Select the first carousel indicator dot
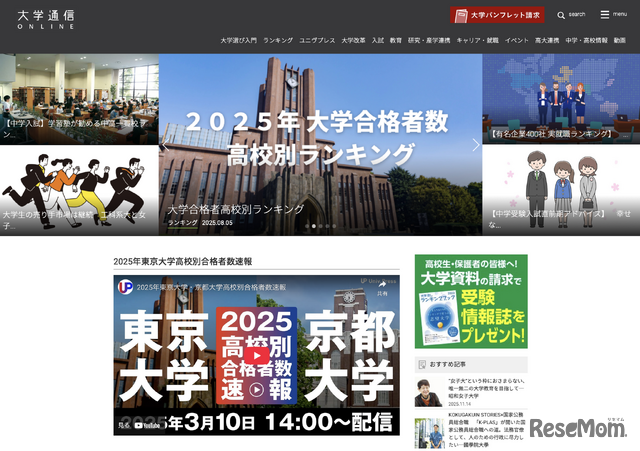640x451 pixels. (307, 226)
